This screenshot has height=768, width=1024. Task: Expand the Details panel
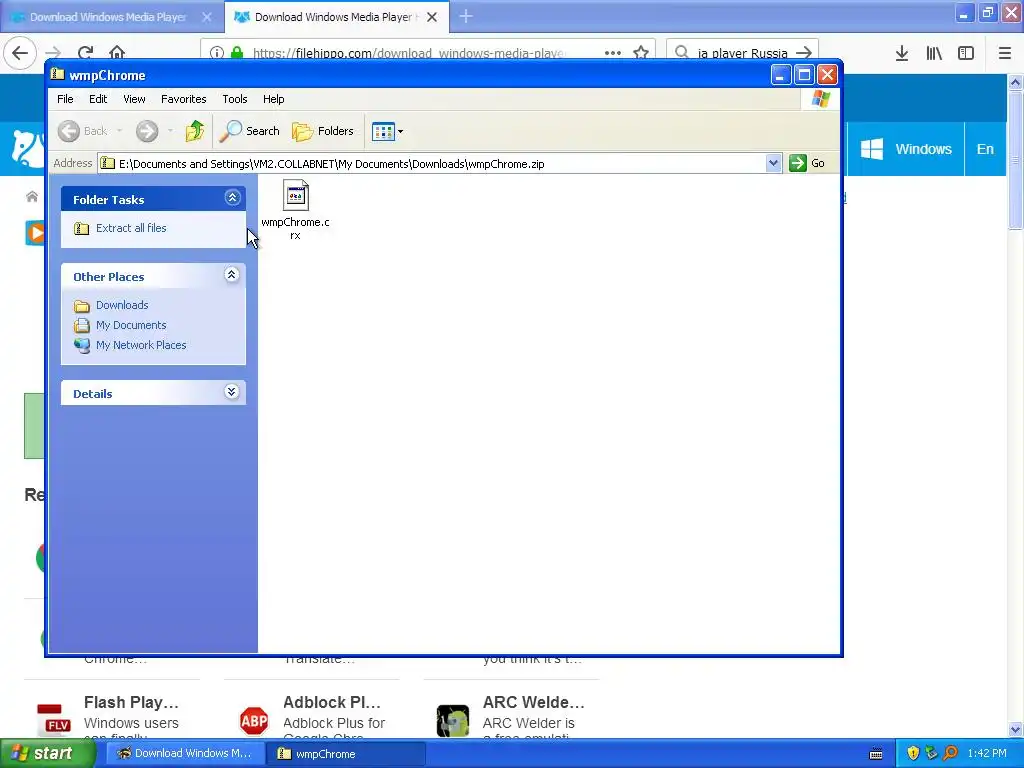(232, 392)
